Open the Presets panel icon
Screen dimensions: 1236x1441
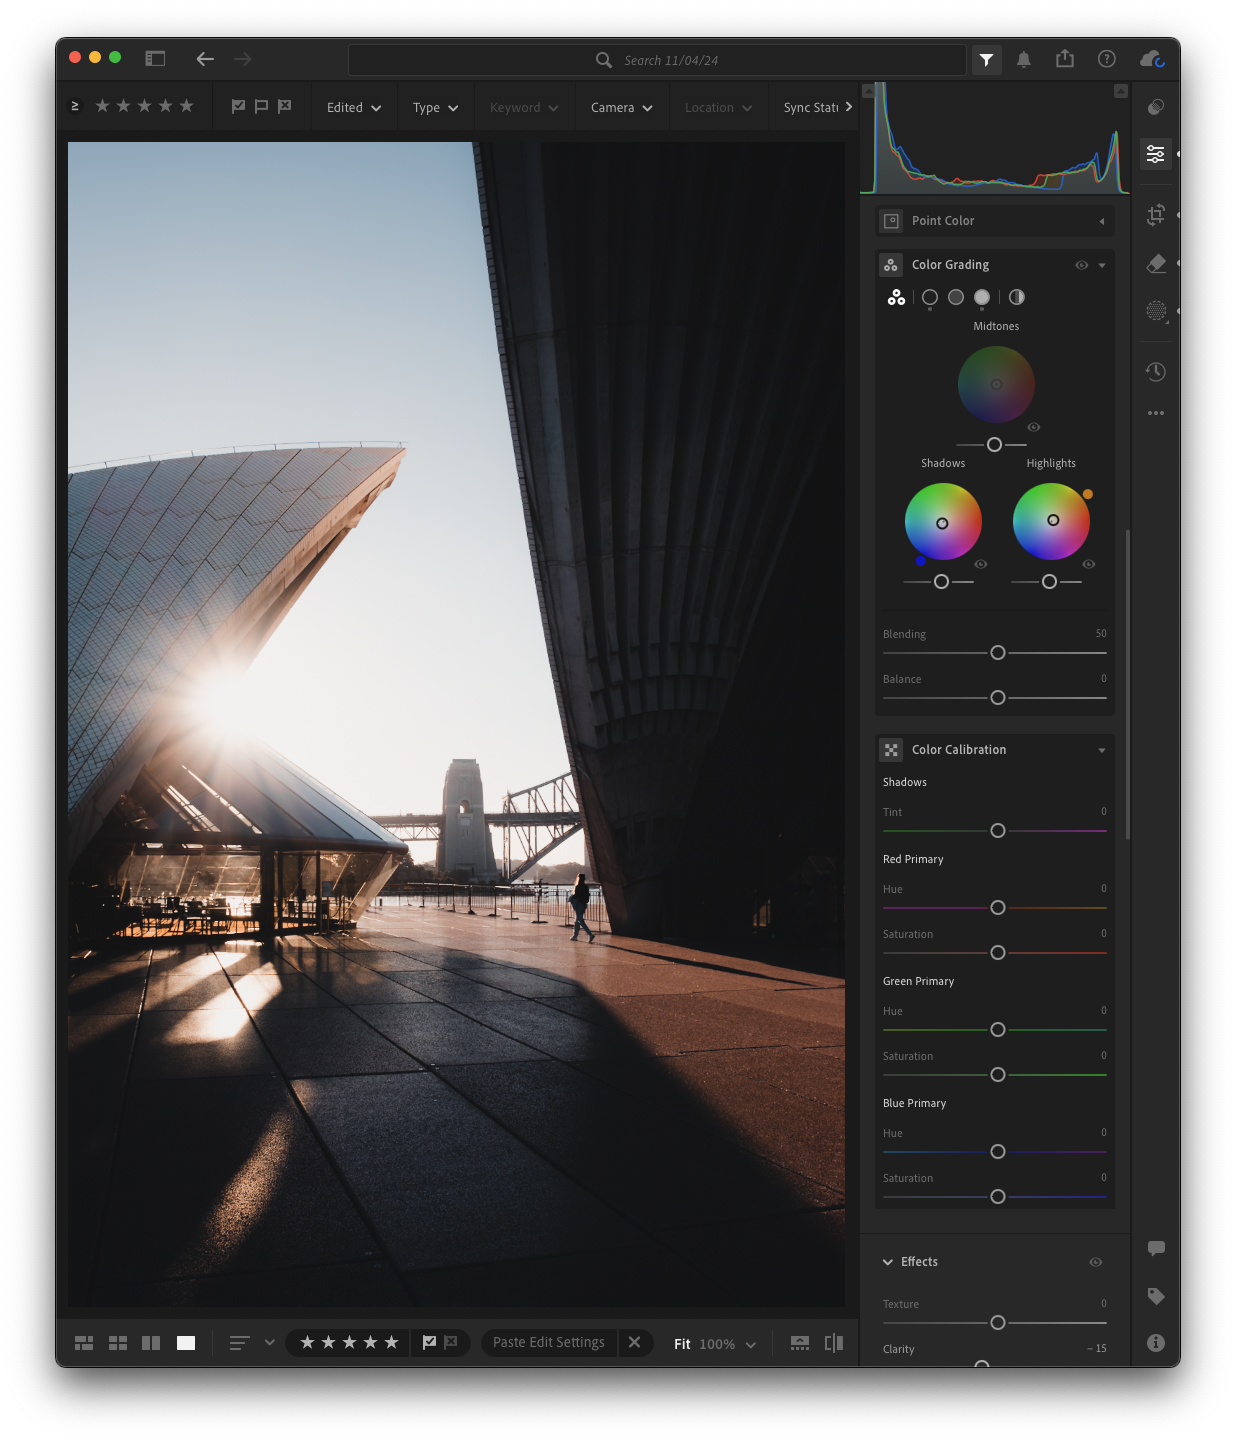(1156, 107)
